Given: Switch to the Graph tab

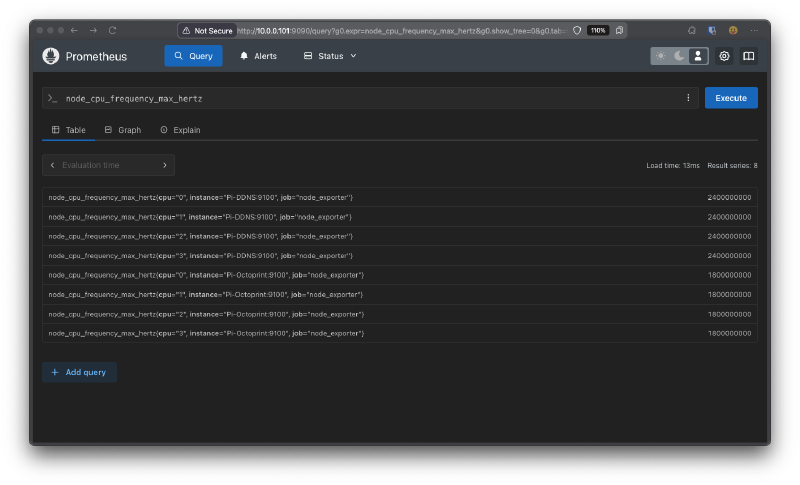Looking at the screenshot, I should coord(123,130).
